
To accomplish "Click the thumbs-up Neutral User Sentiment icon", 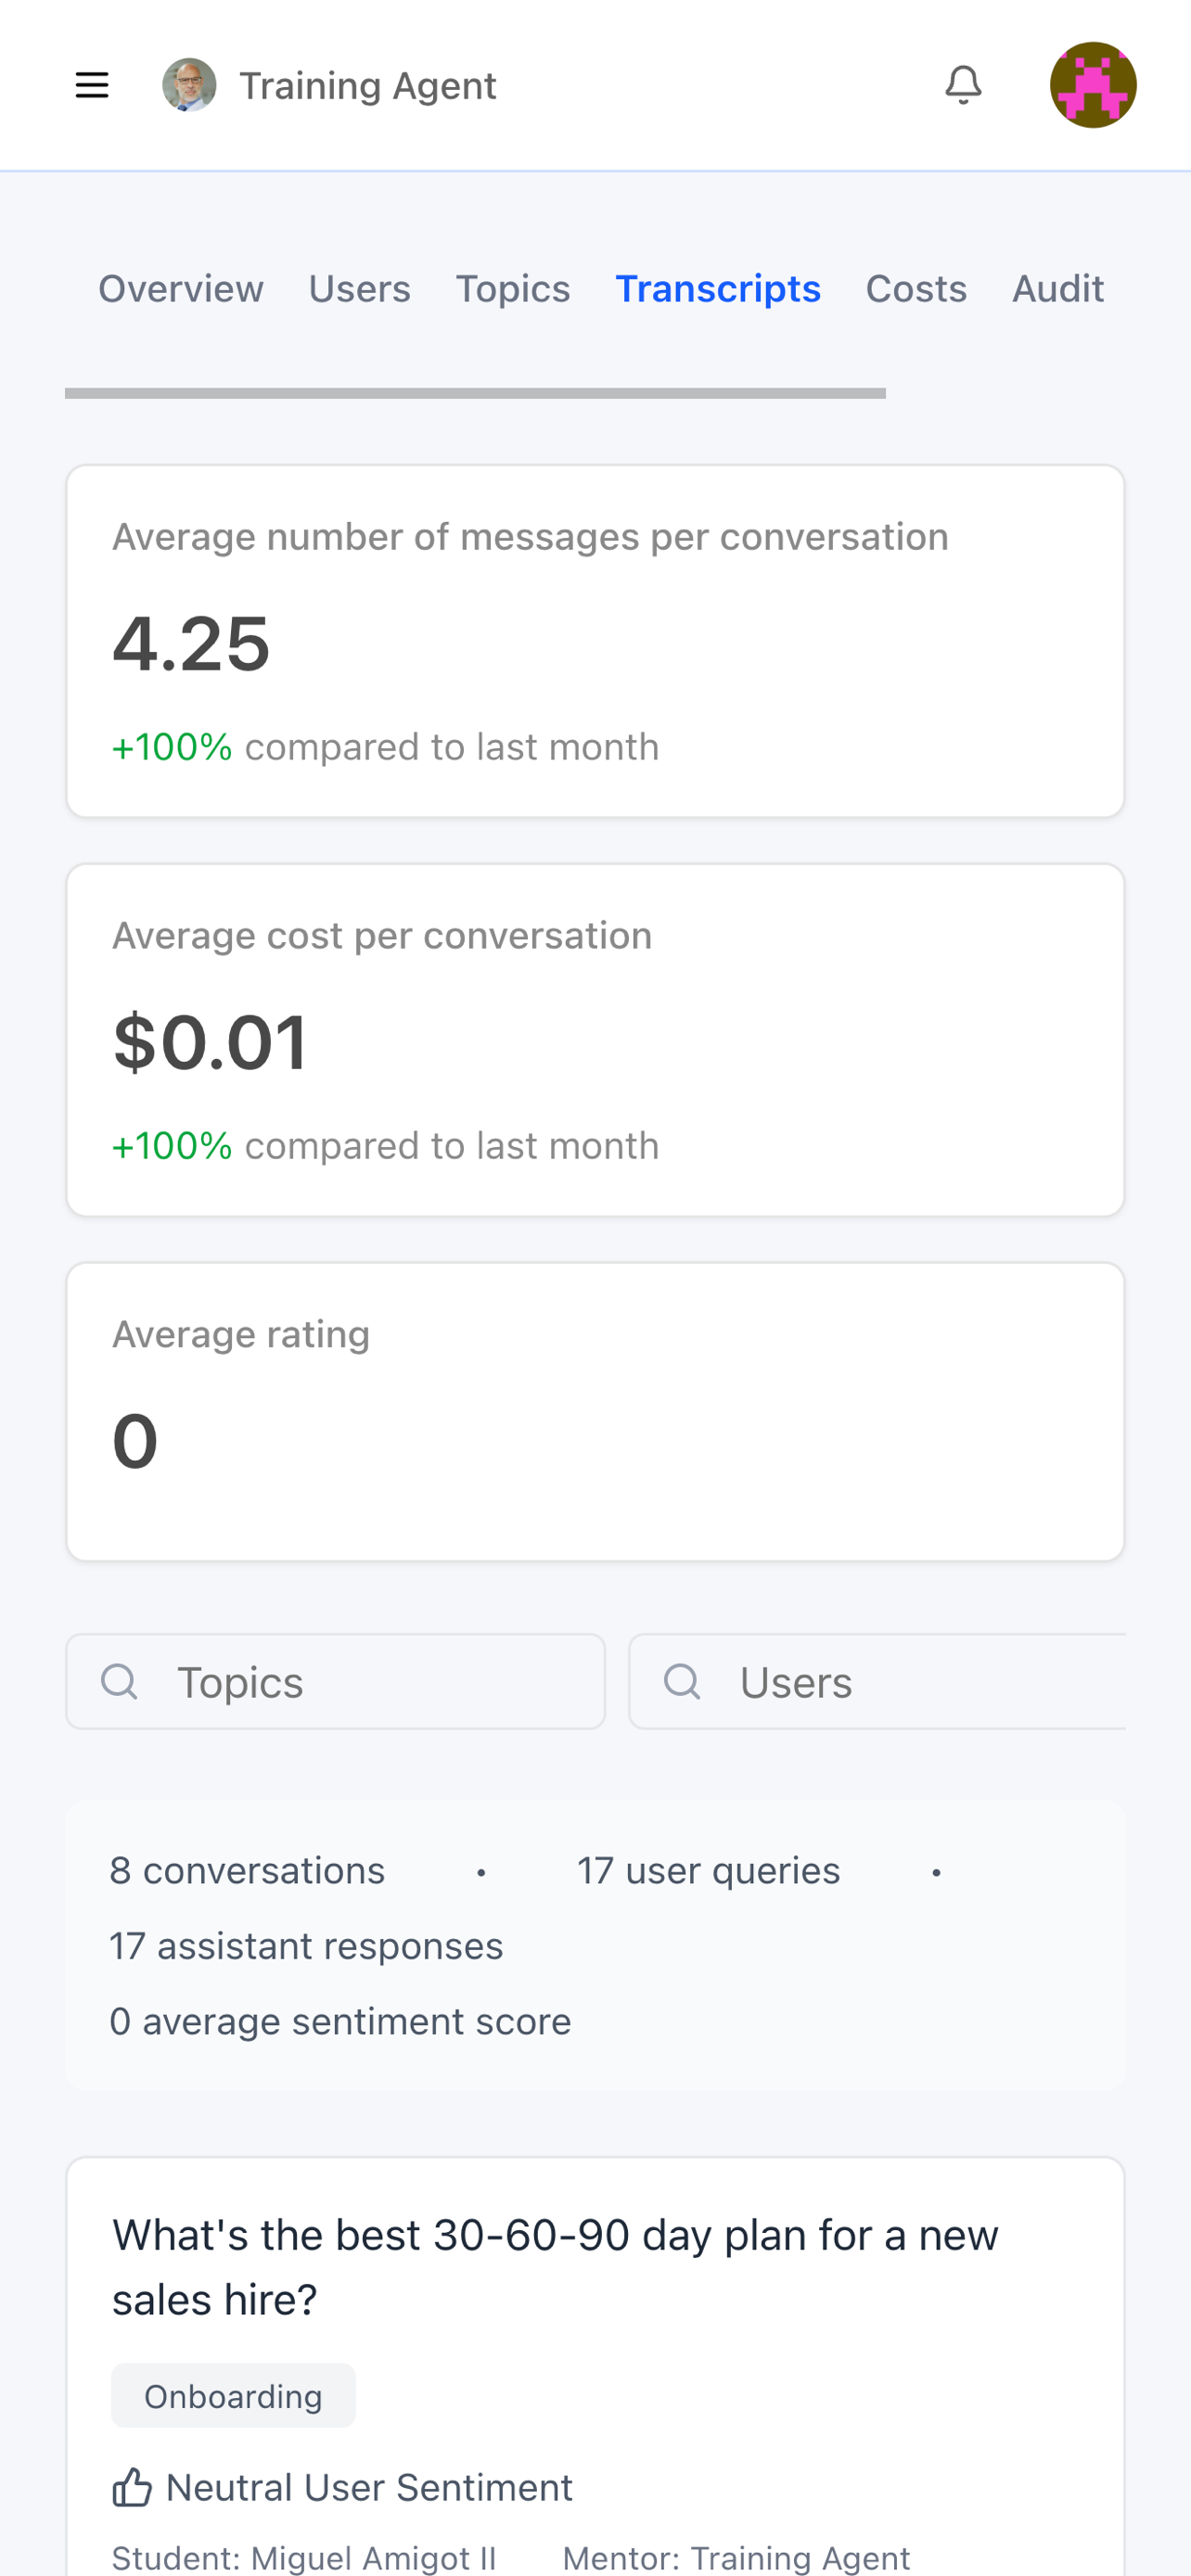I will pos(132,2487).
